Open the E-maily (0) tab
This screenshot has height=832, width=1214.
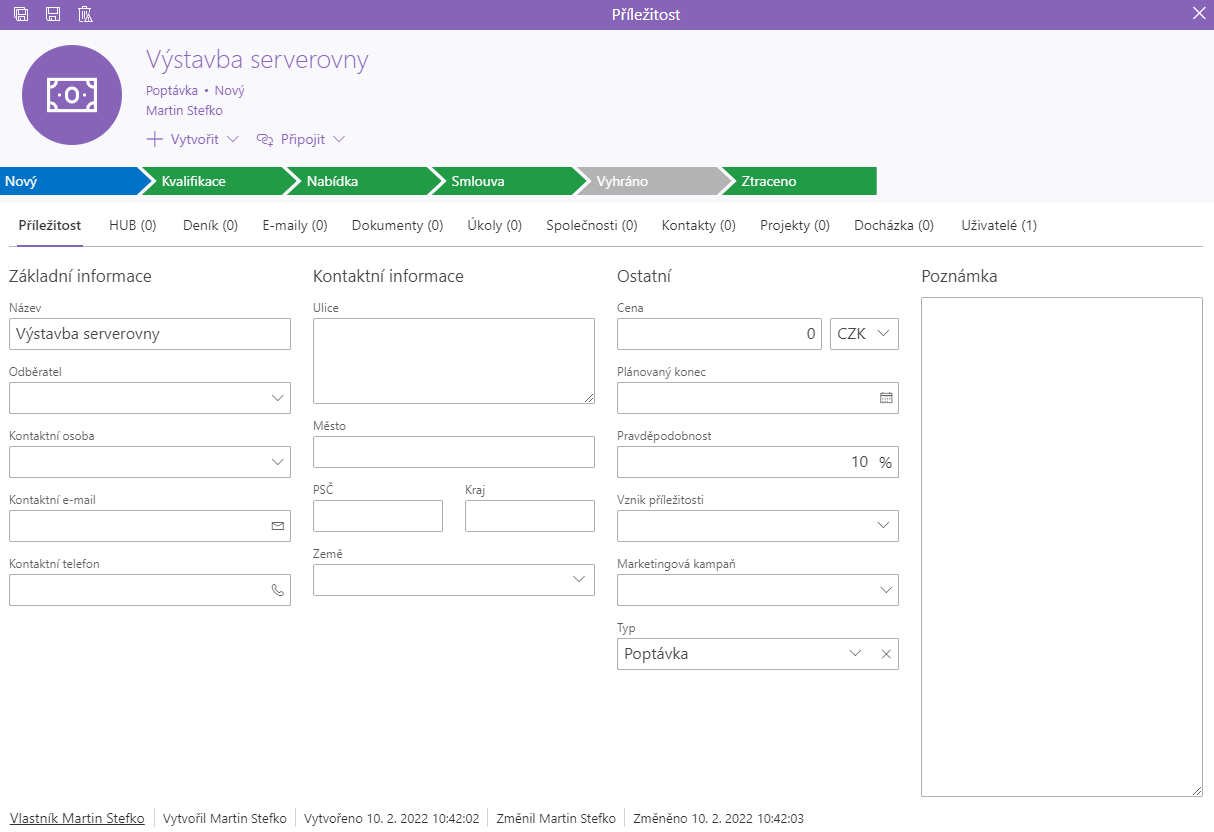click(295, 226)
